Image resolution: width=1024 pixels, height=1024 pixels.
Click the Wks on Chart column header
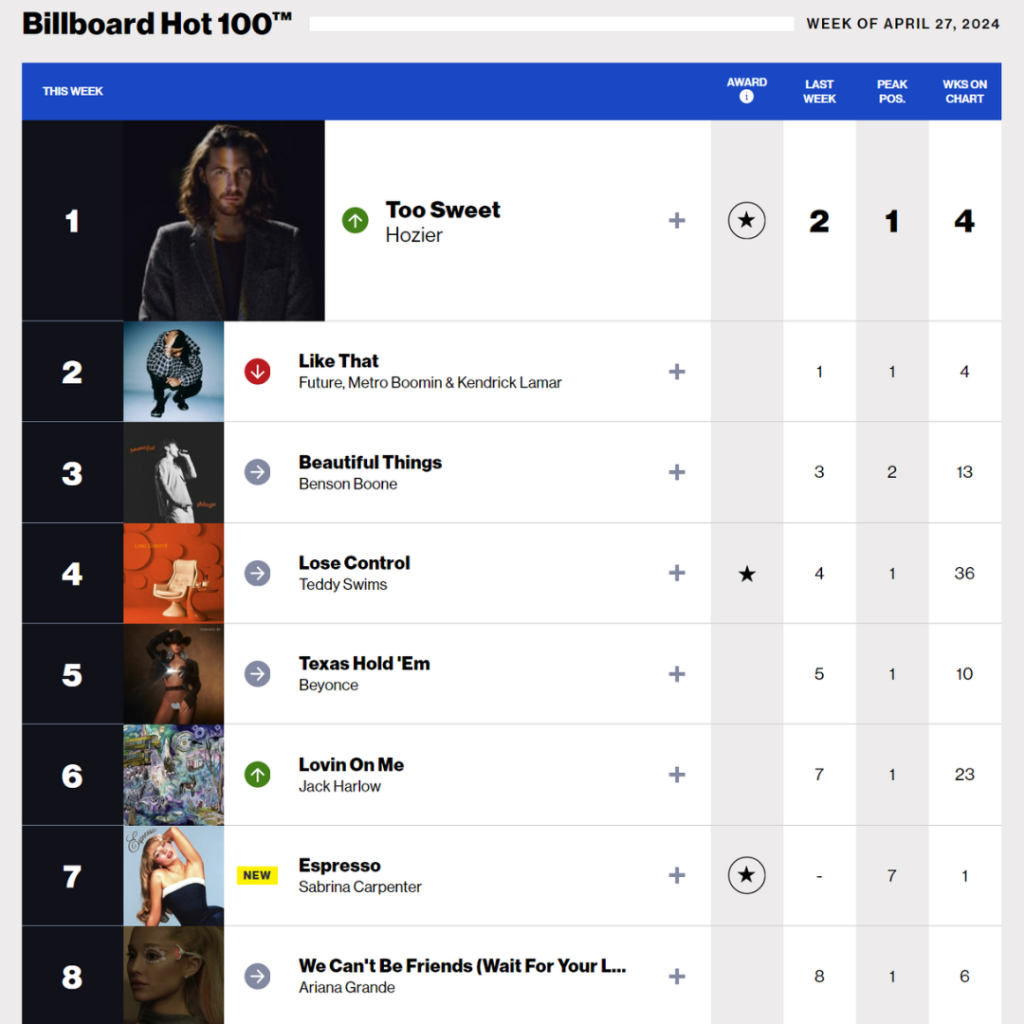click(x=964, y=91)
